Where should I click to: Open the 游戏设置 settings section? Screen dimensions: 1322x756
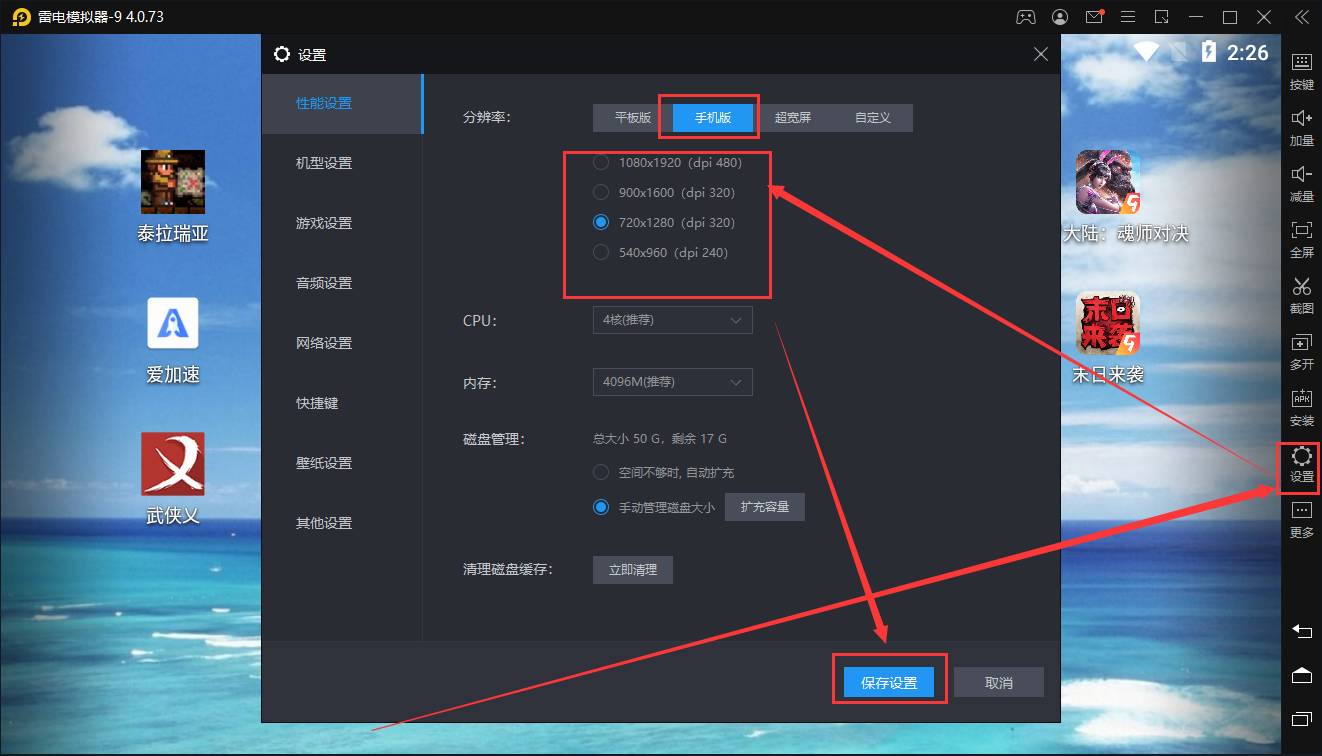(x=324, y=223)
